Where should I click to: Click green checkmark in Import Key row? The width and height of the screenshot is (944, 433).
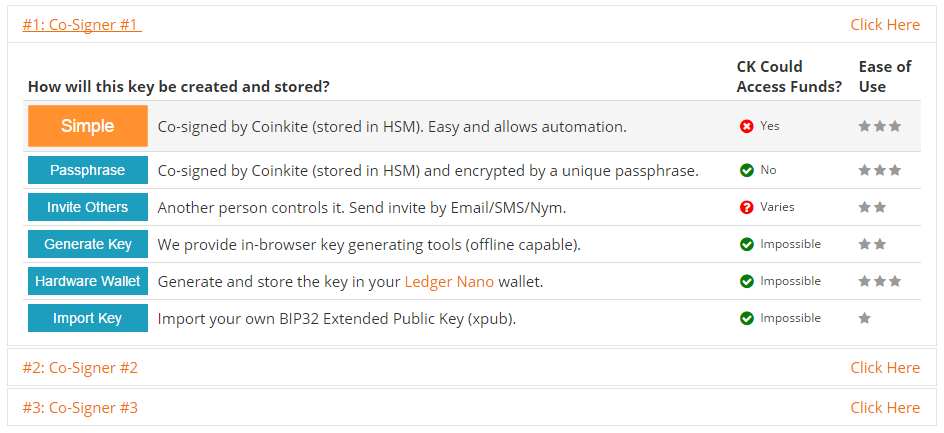(747, 318)
